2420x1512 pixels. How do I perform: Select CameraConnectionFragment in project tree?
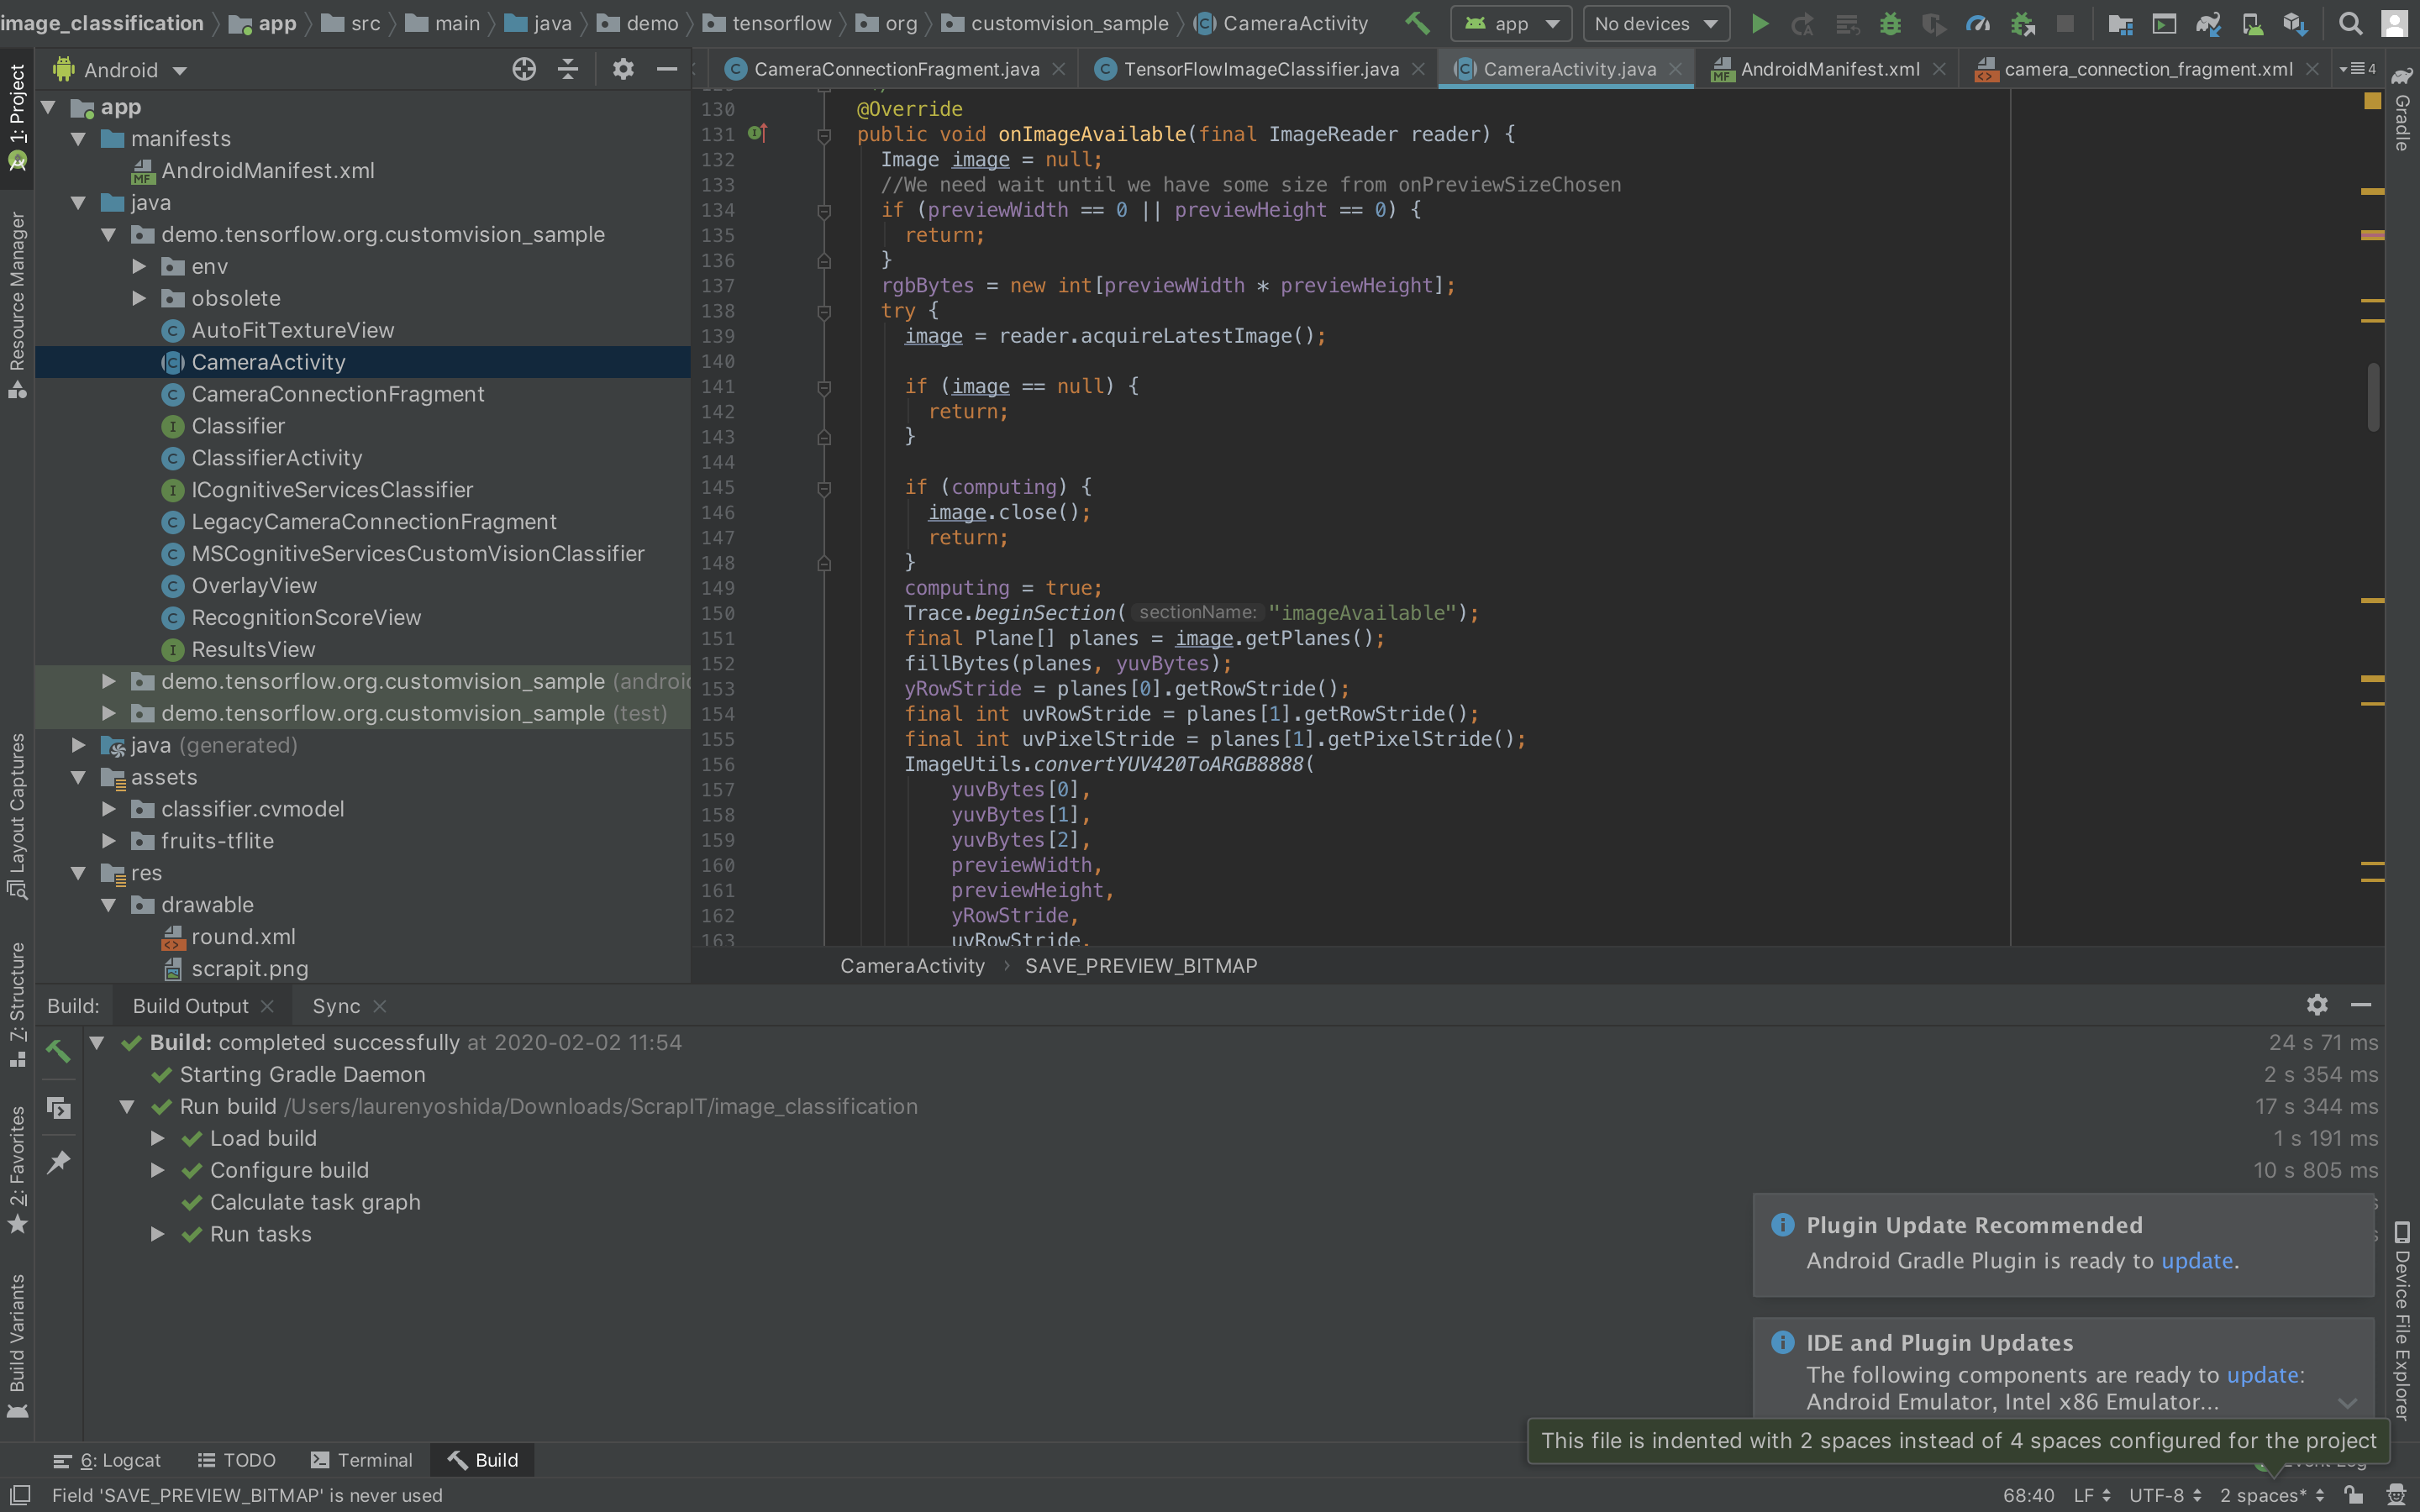337,394
